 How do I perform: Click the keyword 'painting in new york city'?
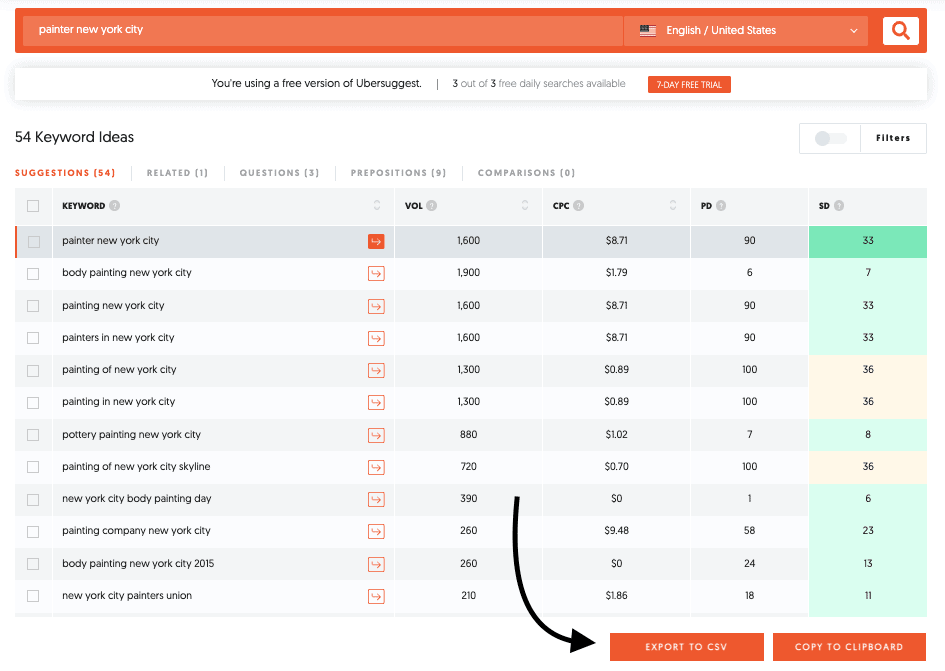[x=119, y=402]
